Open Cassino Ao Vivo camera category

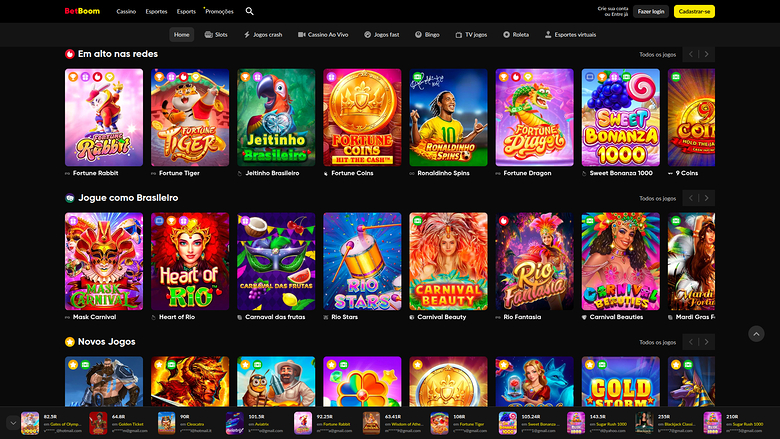pos(323,35)
